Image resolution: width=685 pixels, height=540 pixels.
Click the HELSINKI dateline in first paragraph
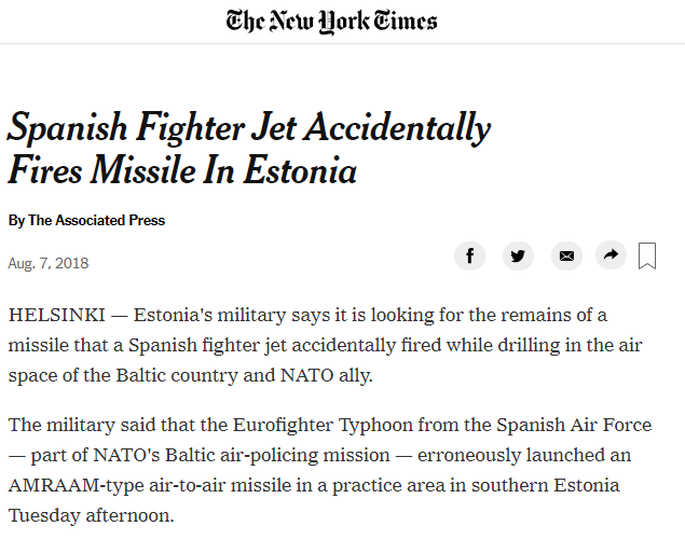tap(57, 315)
